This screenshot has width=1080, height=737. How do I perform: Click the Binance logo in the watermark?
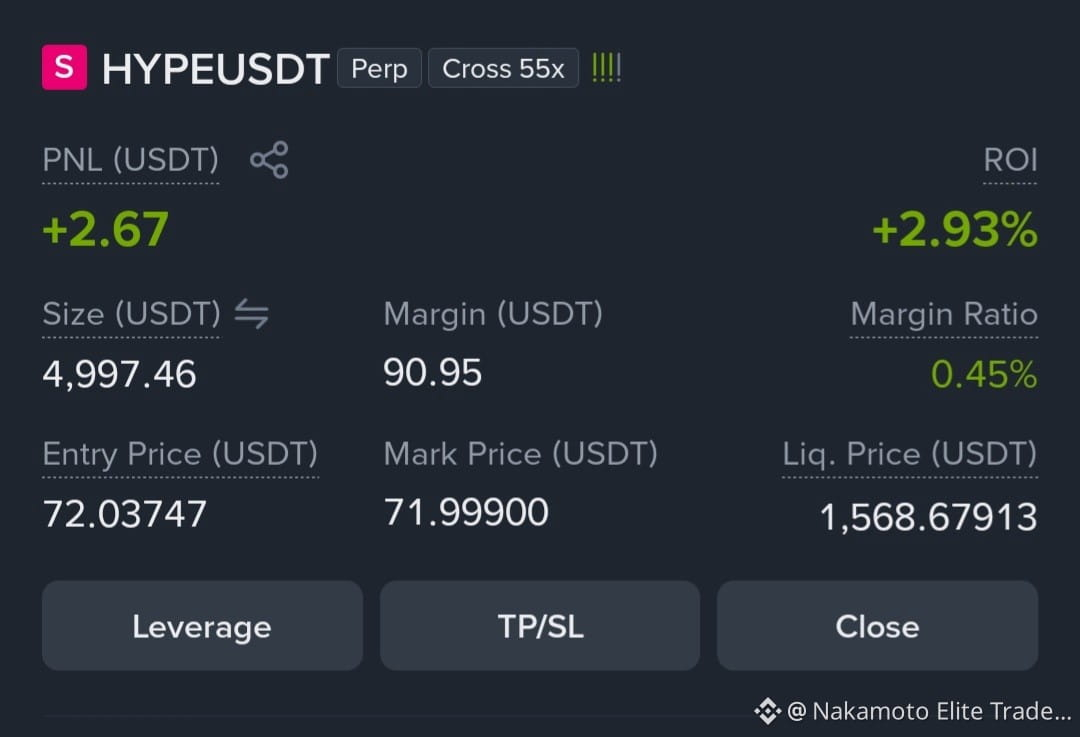point(767,711)
